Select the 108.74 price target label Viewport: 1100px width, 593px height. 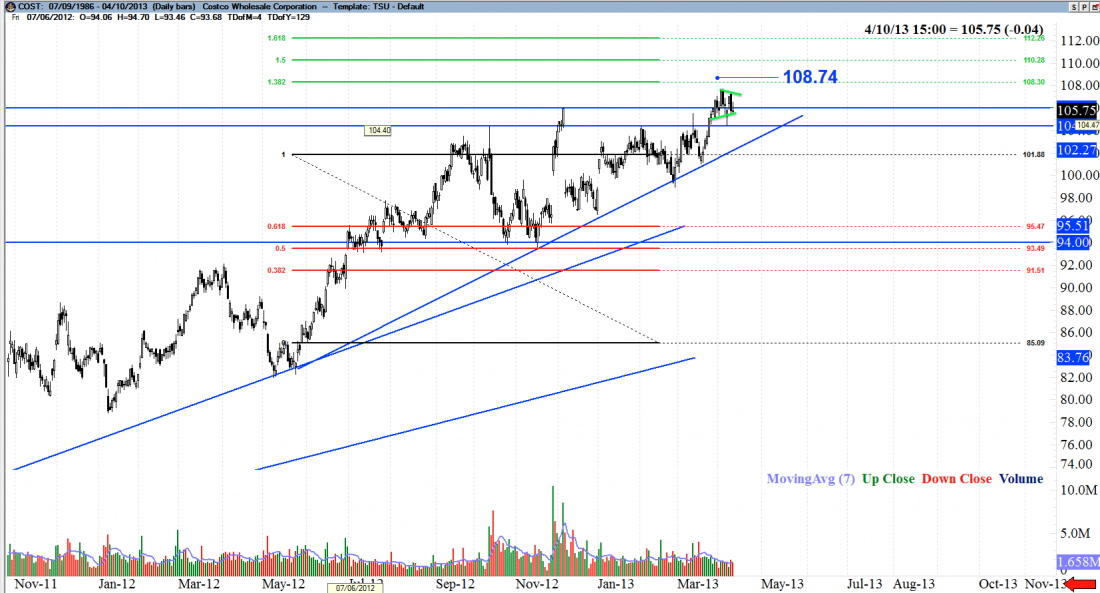click(809, 77)
